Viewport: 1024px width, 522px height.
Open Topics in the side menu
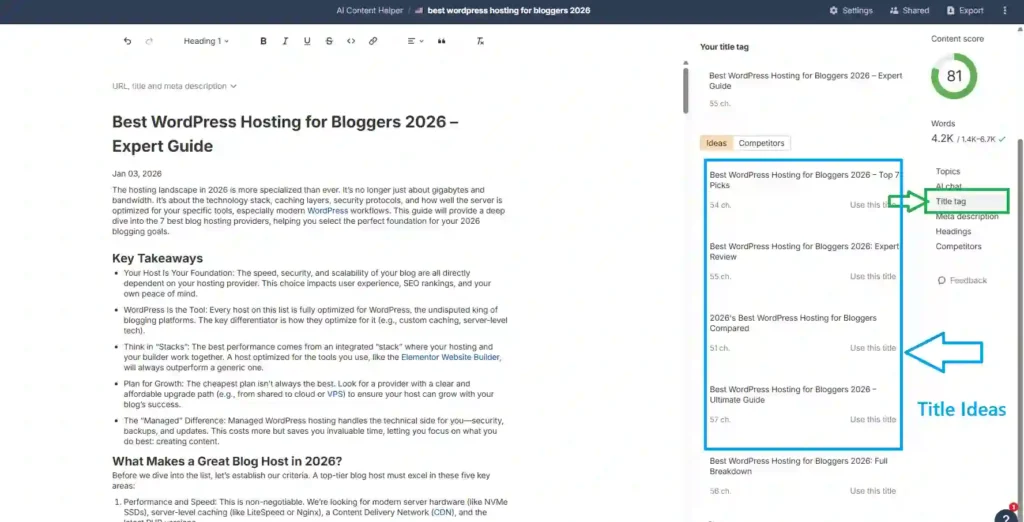click(x=948, y=171)
